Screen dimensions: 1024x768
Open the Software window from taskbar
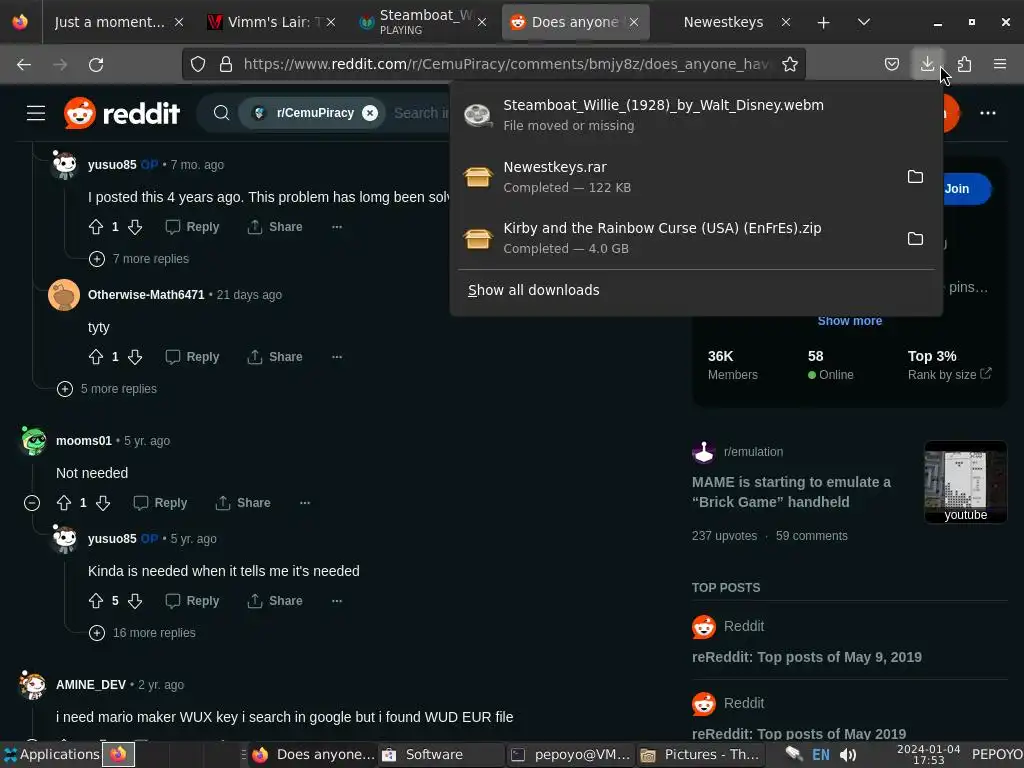(x=441, y=754)
